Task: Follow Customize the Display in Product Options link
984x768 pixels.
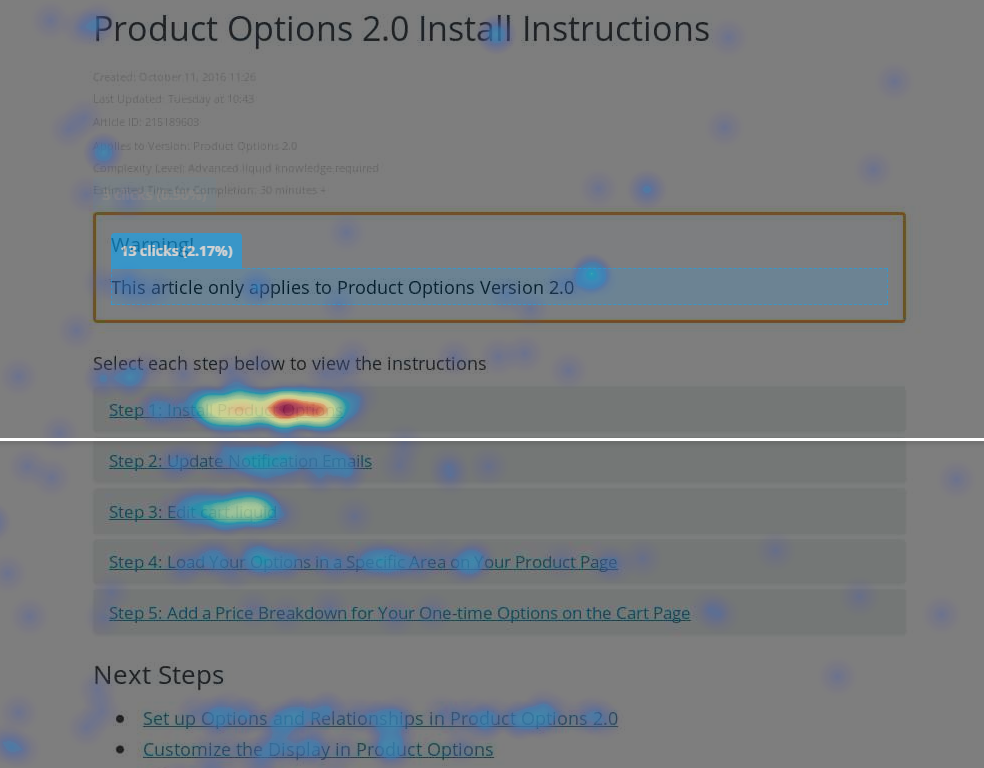Action: click(318, 749)
